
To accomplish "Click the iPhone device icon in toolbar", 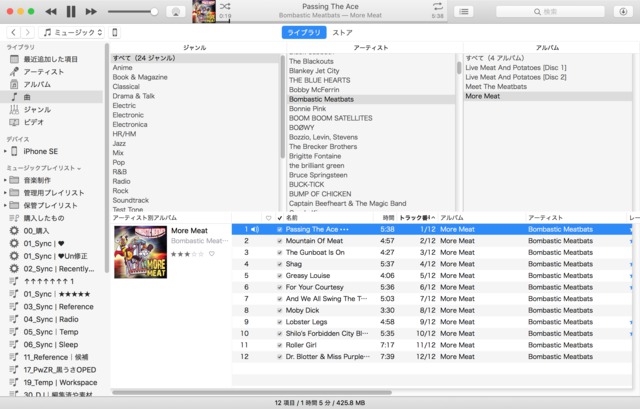I will [x=115, y=33].
